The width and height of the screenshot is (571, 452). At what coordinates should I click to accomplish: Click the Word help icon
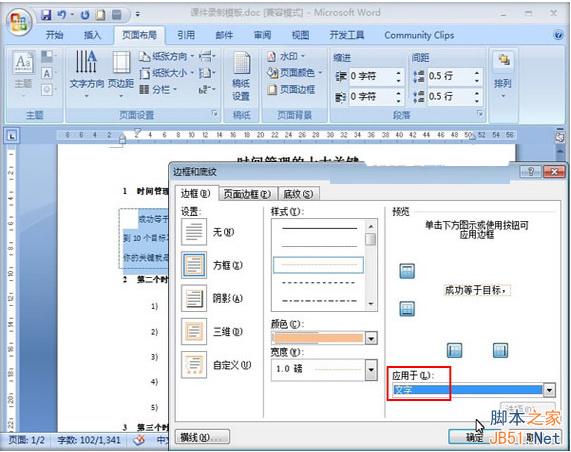click(558, 35)
